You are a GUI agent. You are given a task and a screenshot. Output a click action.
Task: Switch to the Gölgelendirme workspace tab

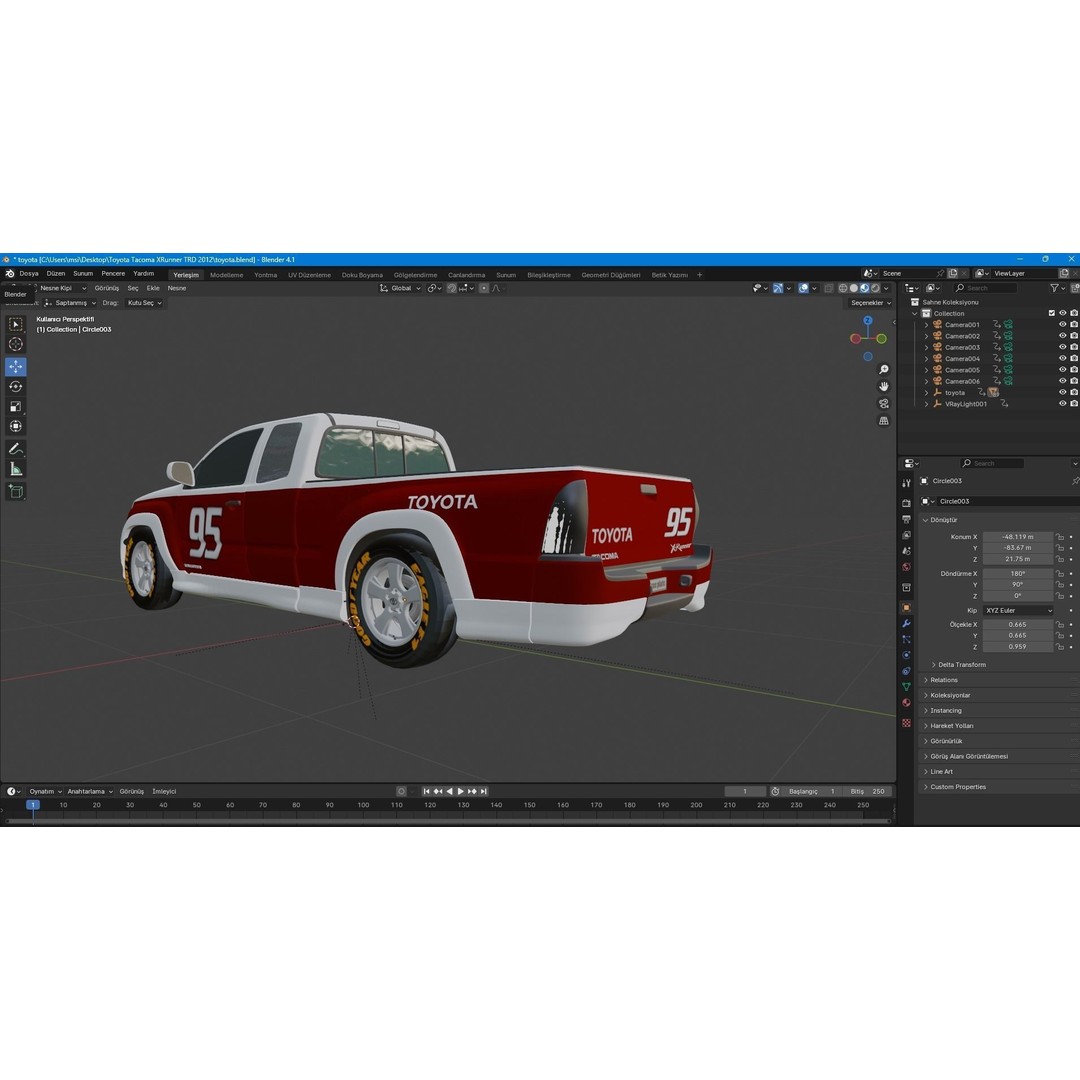click(x=415, y=275)
